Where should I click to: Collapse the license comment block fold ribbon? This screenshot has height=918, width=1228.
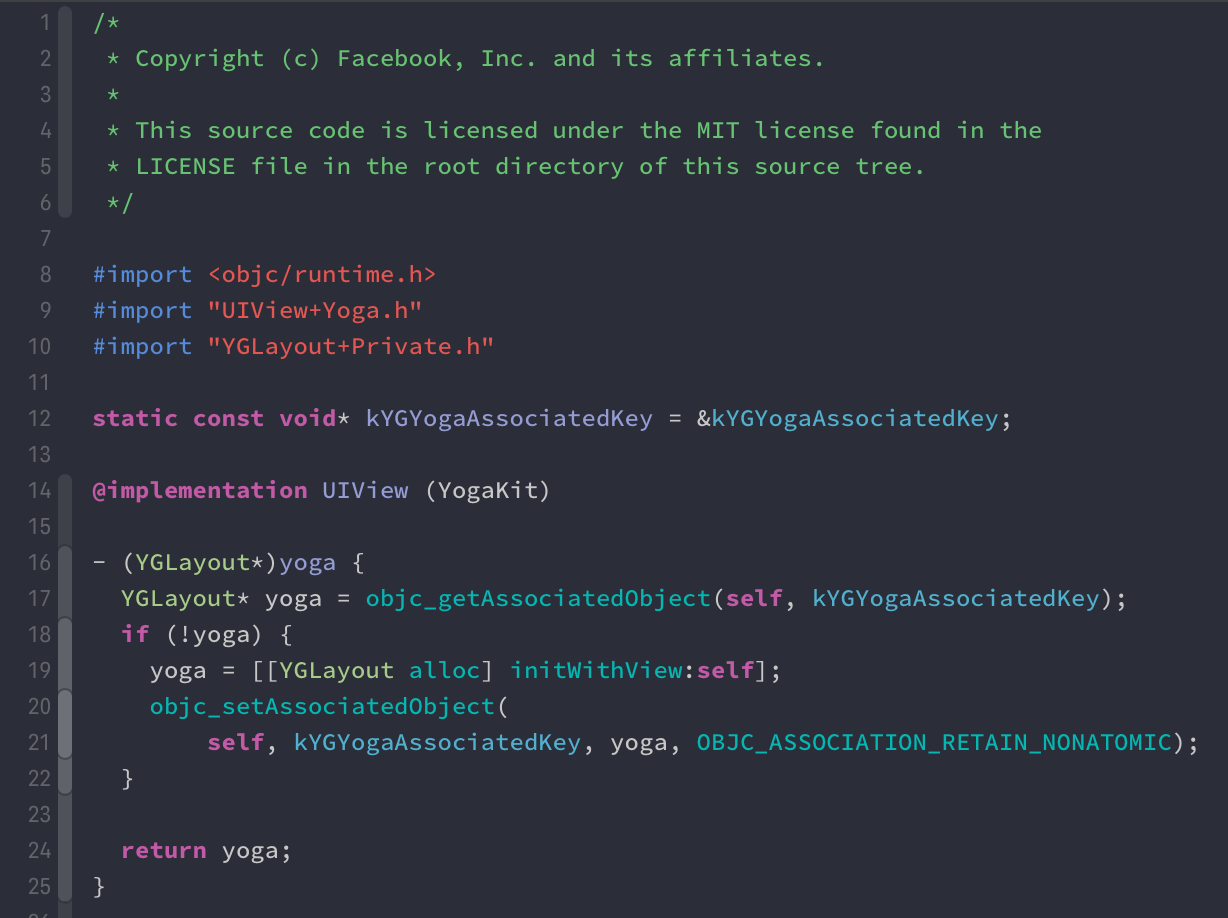tap(65, 112)
